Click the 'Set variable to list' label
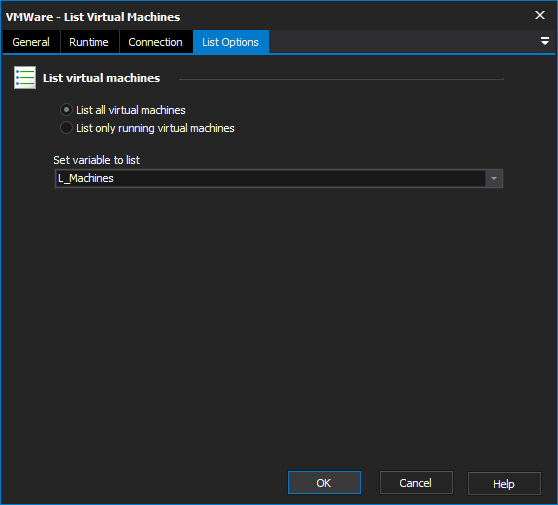558x505 pixels. pos(96,160)
